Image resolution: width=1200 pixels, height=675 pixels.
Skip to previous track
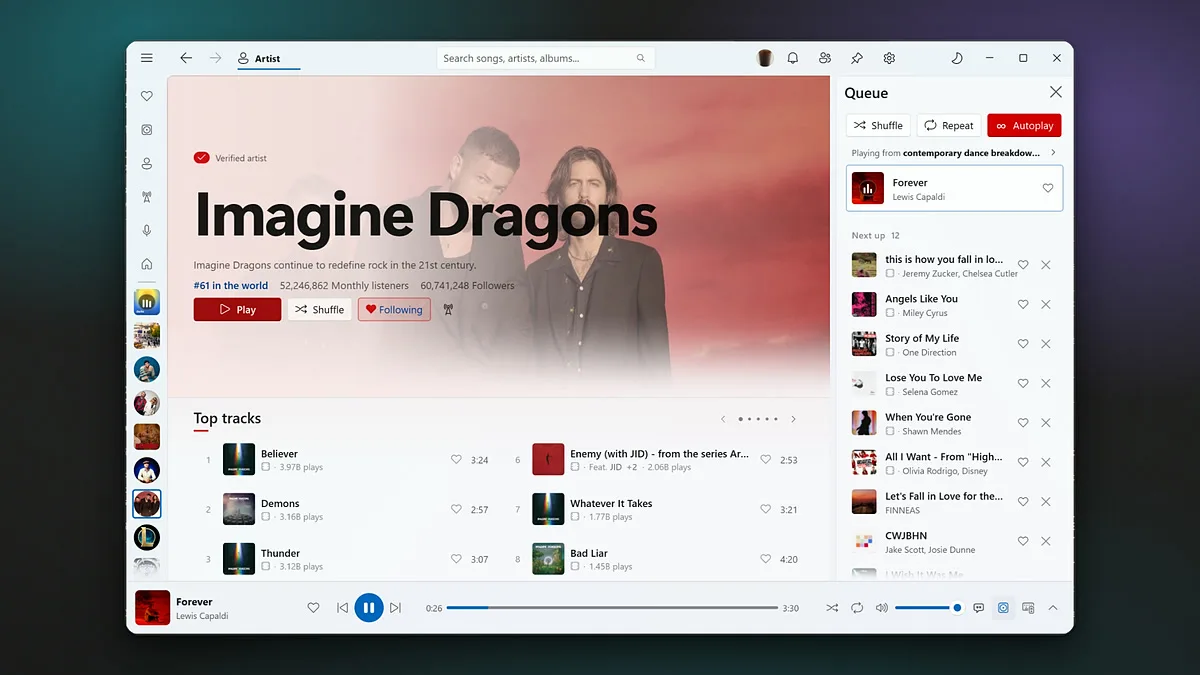342,607
